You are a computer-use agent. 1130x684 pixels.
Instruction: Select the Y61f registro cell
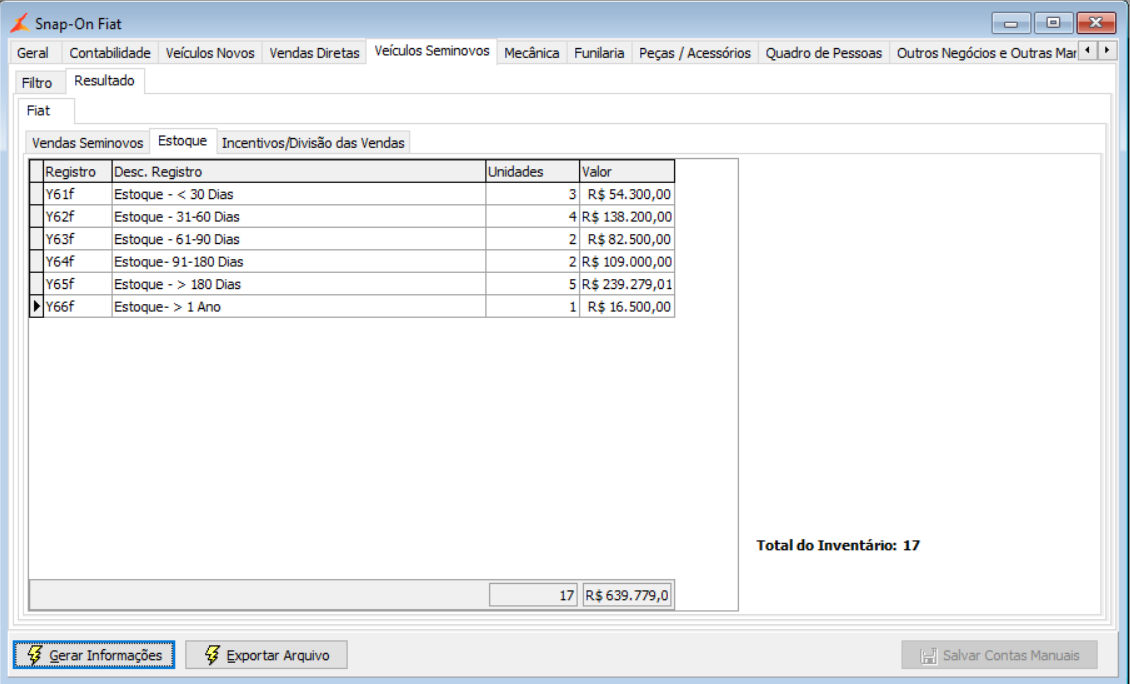tap(78, 194)
